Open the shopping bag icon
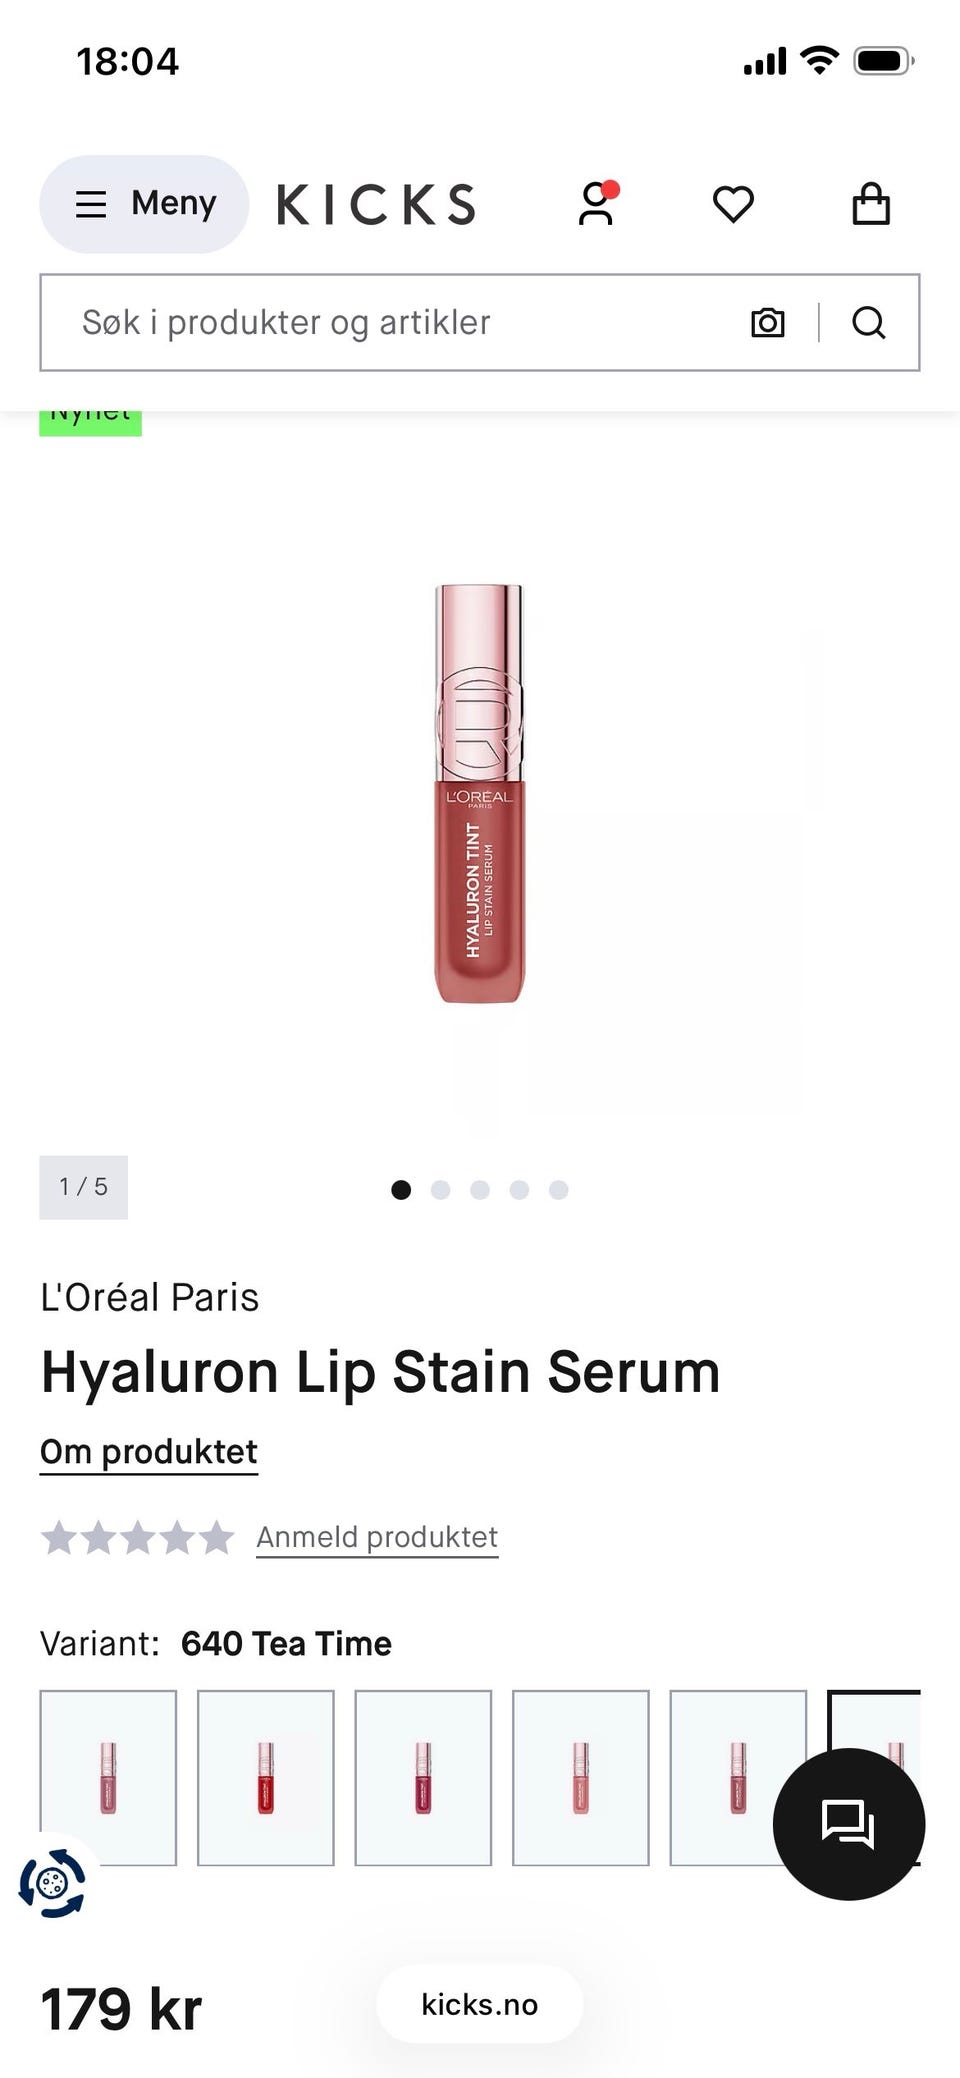 (871, 204)
